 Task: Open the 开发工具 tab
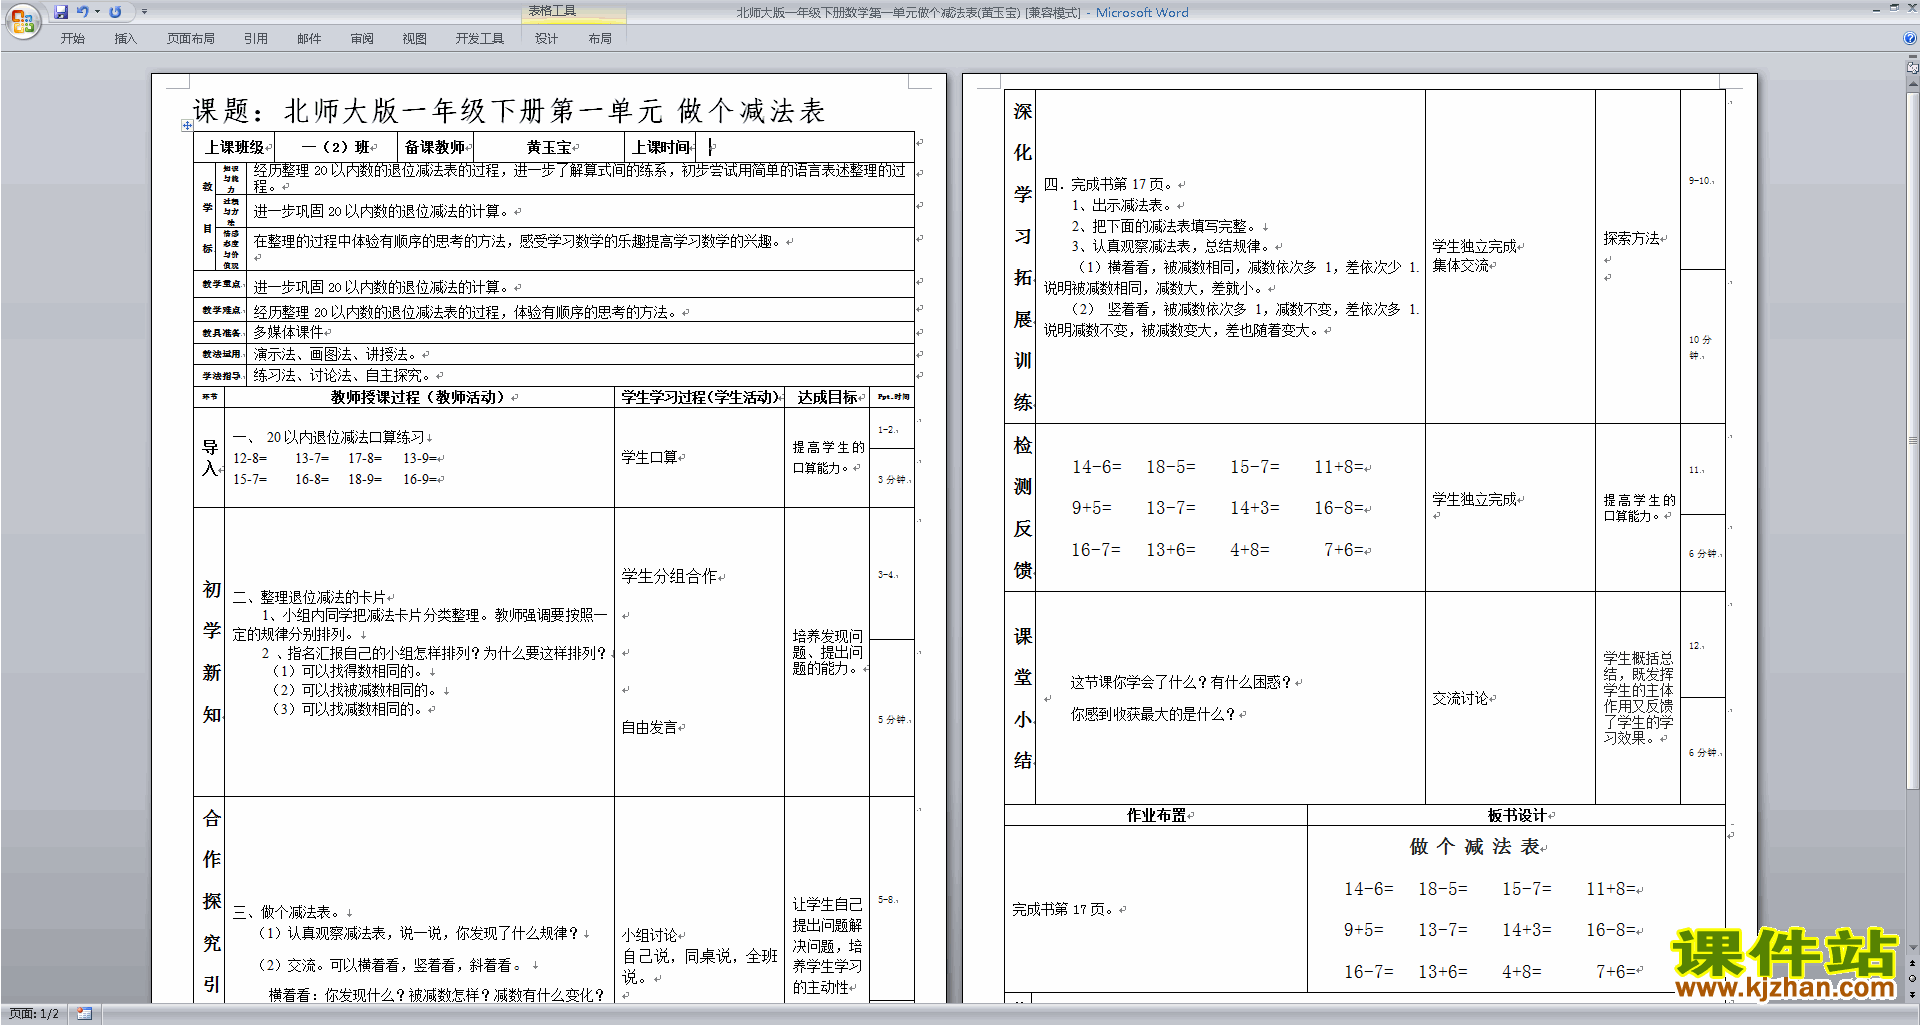(x=480, y=38)
